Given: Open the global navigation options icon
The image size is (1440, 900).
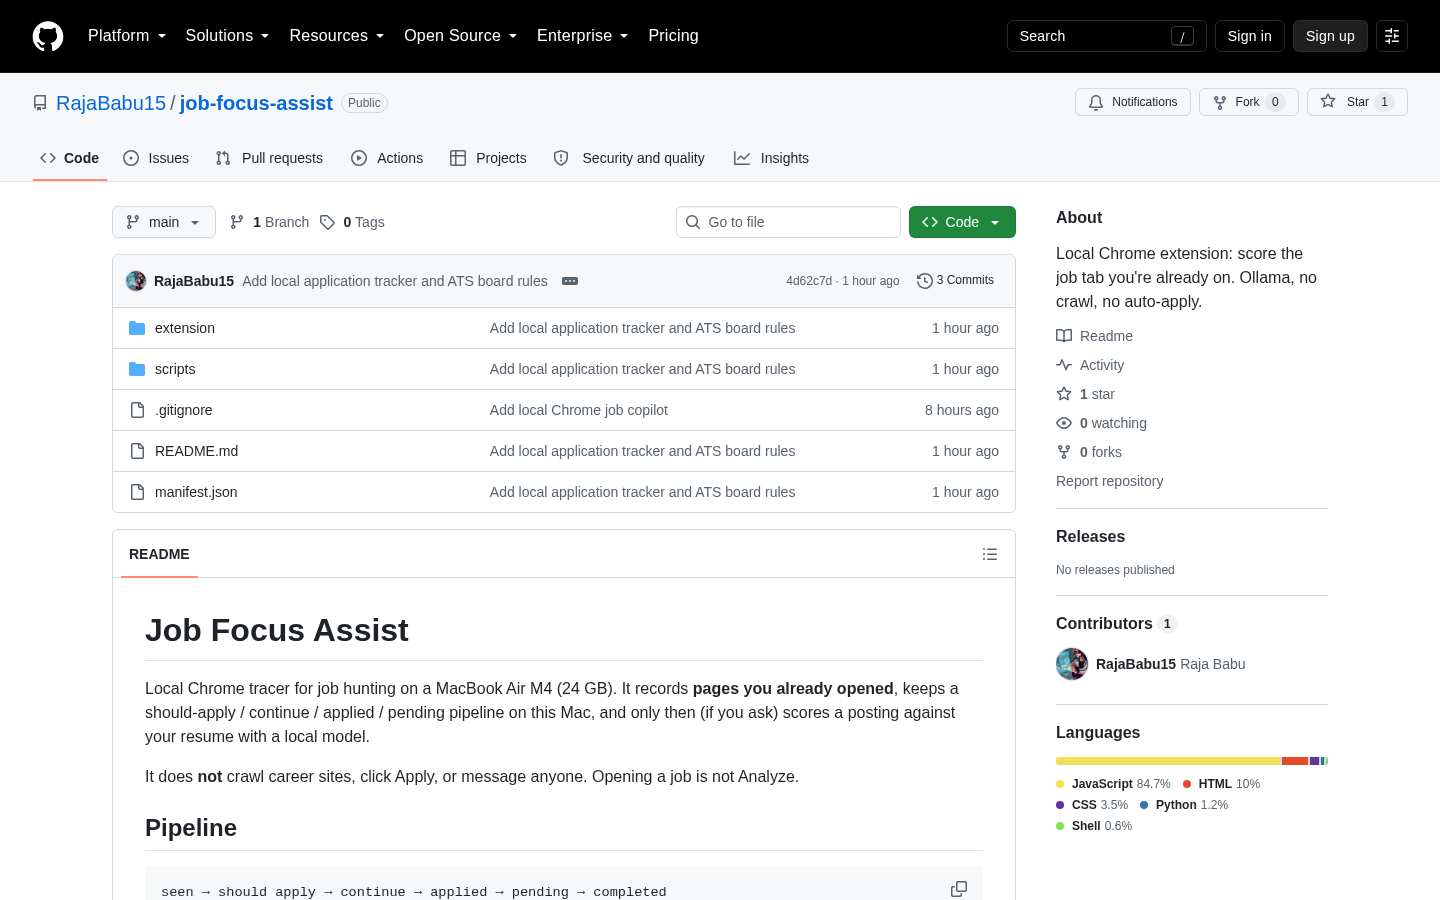Looking at the screenshot, I should [x=1392, y=36].
